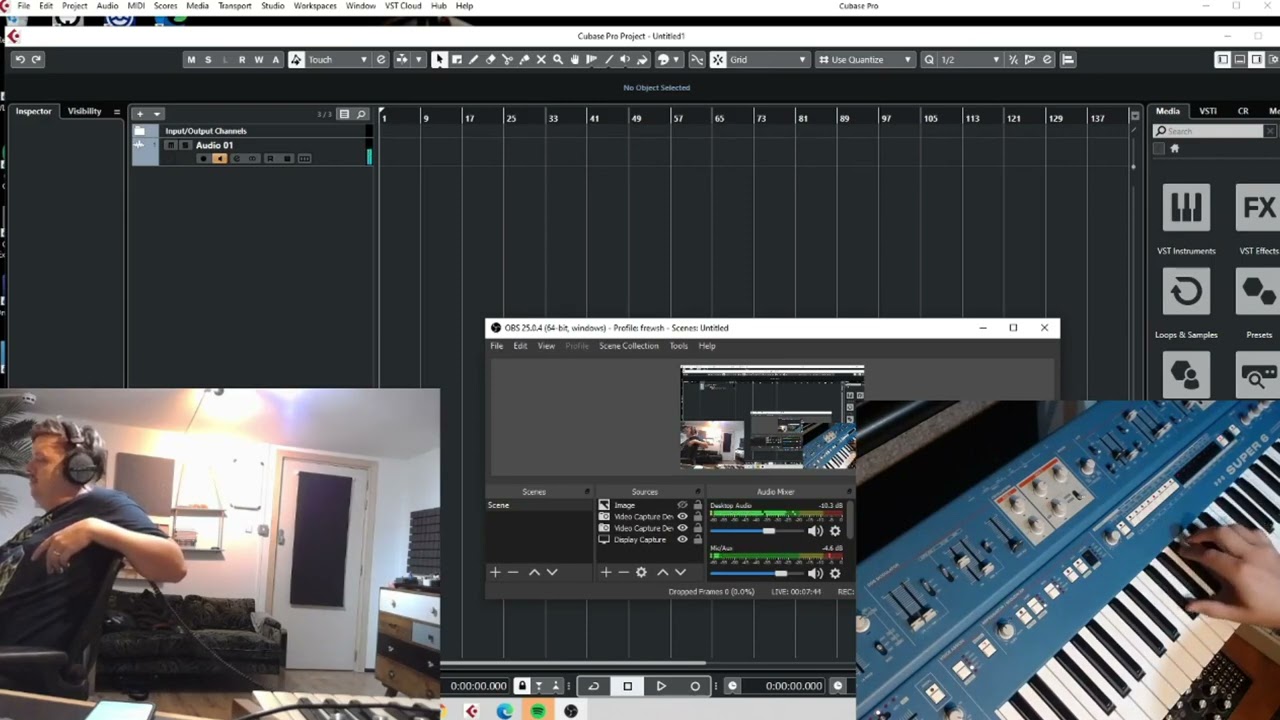Open Use Quantize dropdown

pyautogui.click(x=866, y=60)
